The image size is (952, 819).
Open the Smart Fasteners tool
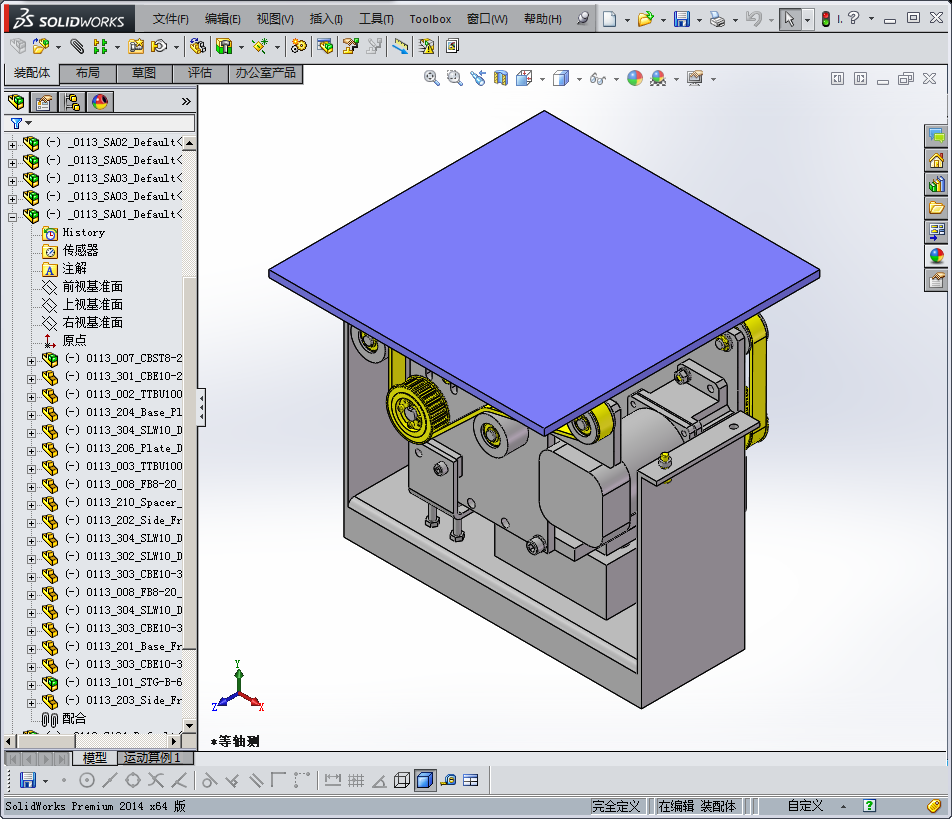136,46
